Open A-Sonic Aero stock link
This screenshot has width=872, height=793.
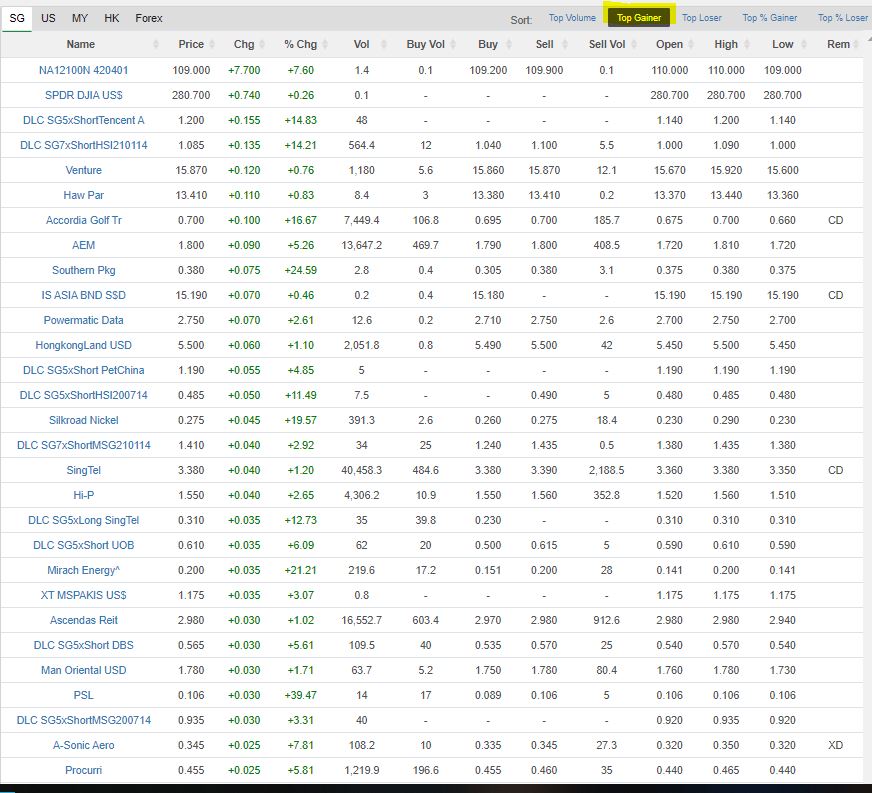point(83,746)
